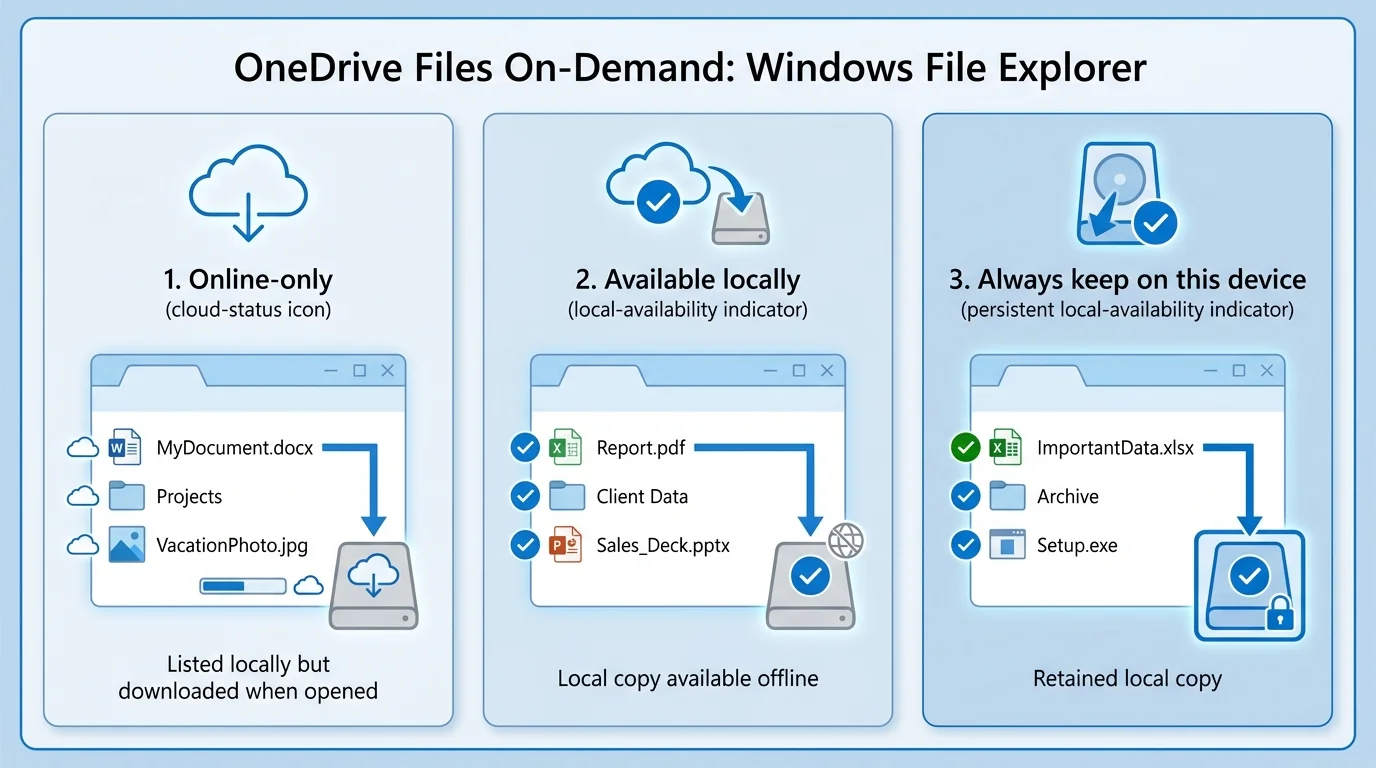The image size is (1376, 768).
Task: Click the PowerPoint icon for Sales_Deck.pptx
Action: pos(566,545)
